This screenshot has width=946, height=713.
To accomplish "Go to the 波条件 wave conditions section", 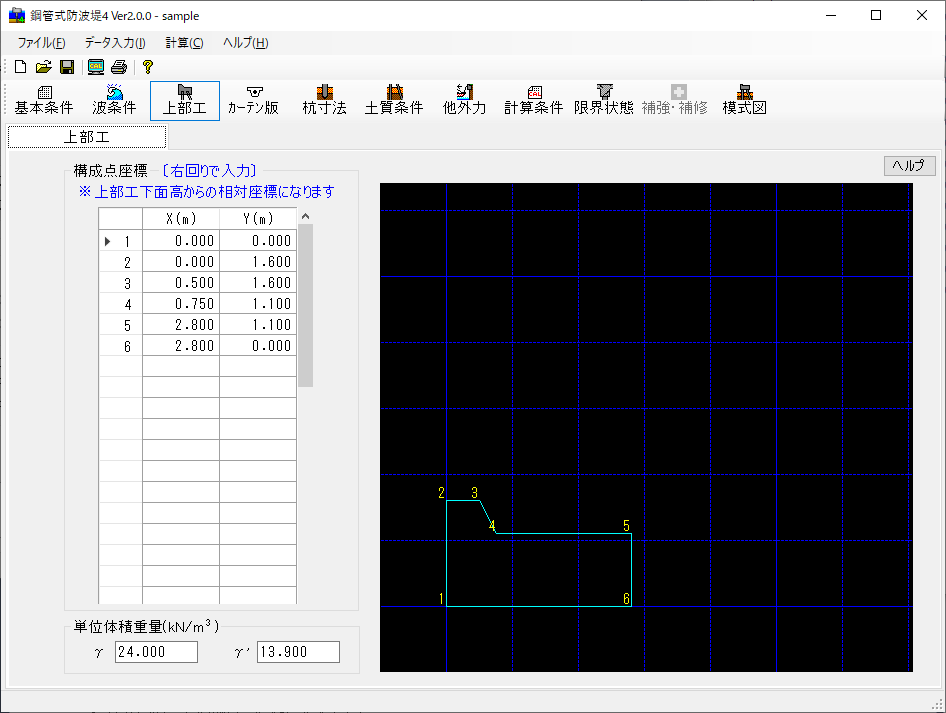I will [114, 101].
